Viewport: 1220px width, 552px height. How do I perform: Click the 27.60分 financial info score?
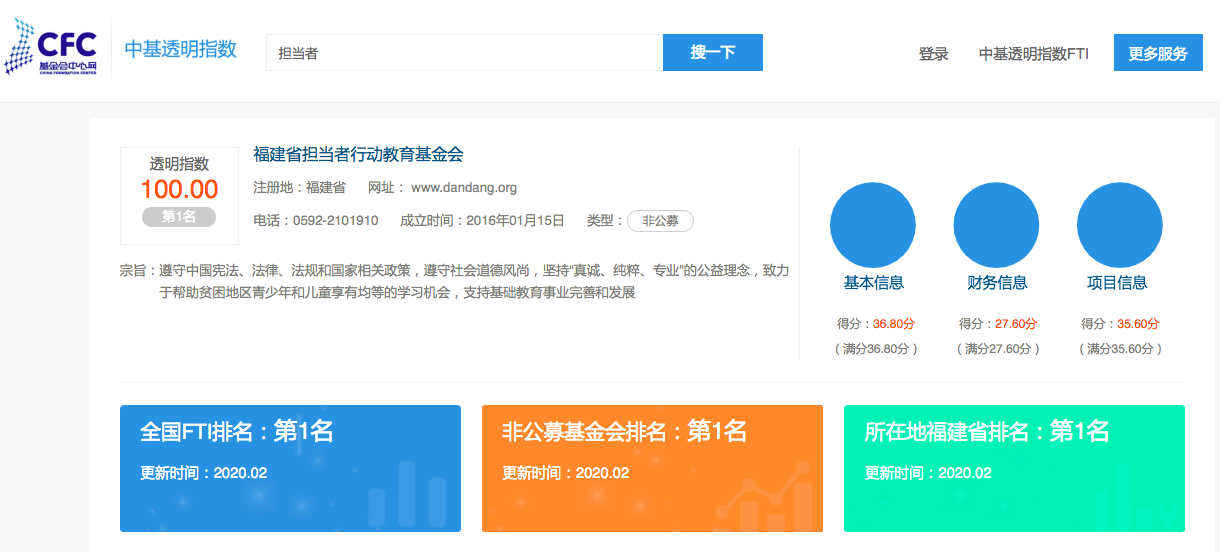(x=1016, y=324)
